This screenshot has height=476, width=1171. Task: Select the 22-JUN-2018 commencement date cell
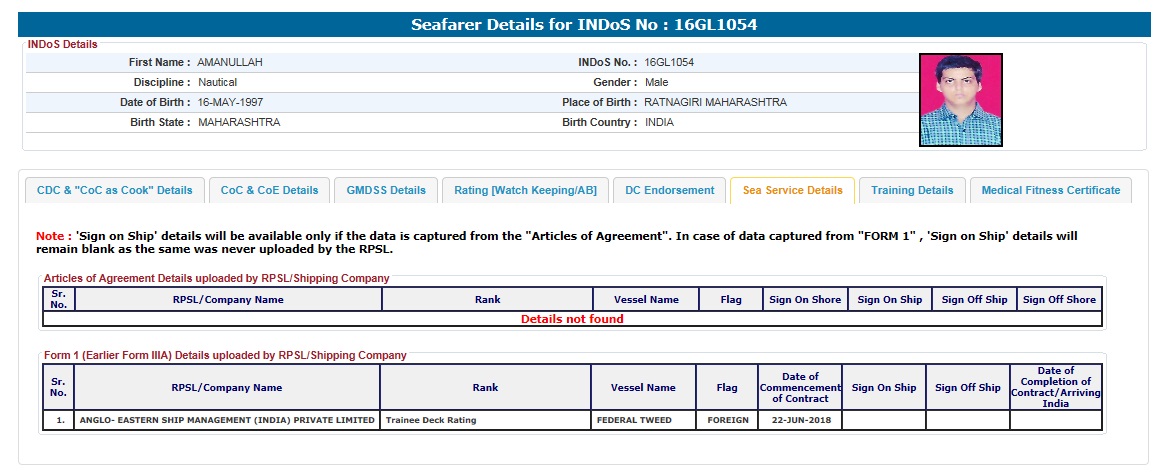pyautogui.click(x=800, y=420)
